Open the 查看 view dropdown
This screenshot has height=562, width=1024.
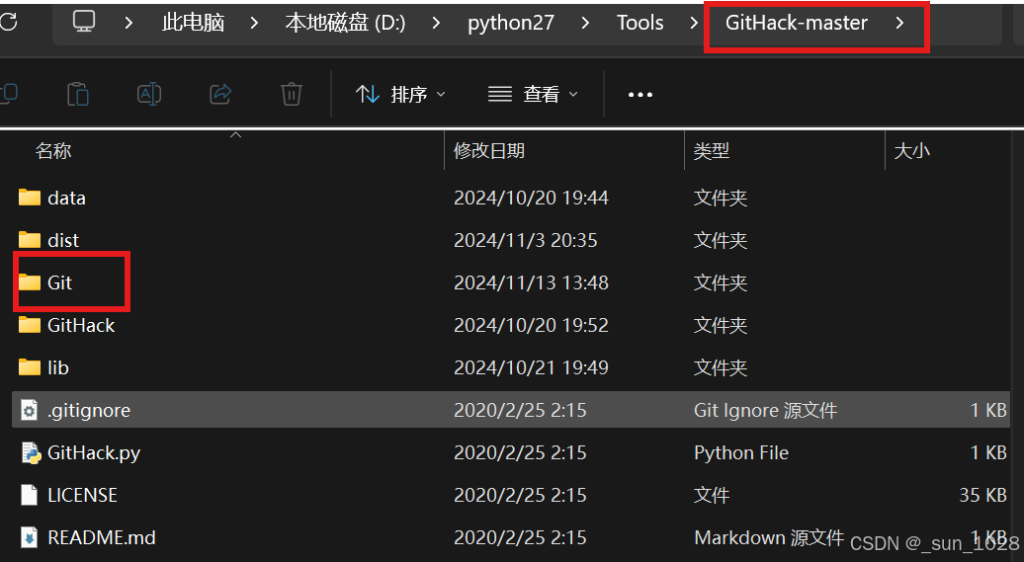point(533,94)
